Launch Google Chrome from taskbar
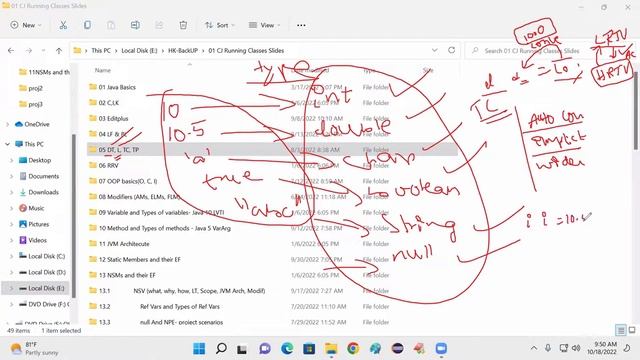 click(353, 349)
